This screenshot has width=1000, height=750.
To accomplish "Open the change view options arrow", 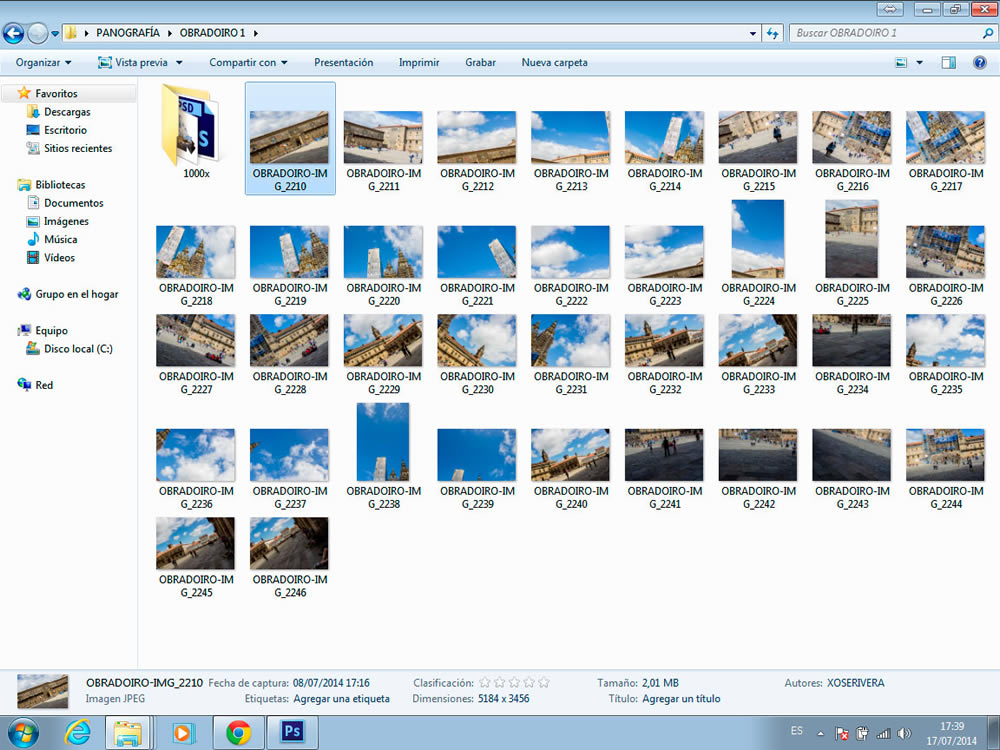I will click(920, 62).
